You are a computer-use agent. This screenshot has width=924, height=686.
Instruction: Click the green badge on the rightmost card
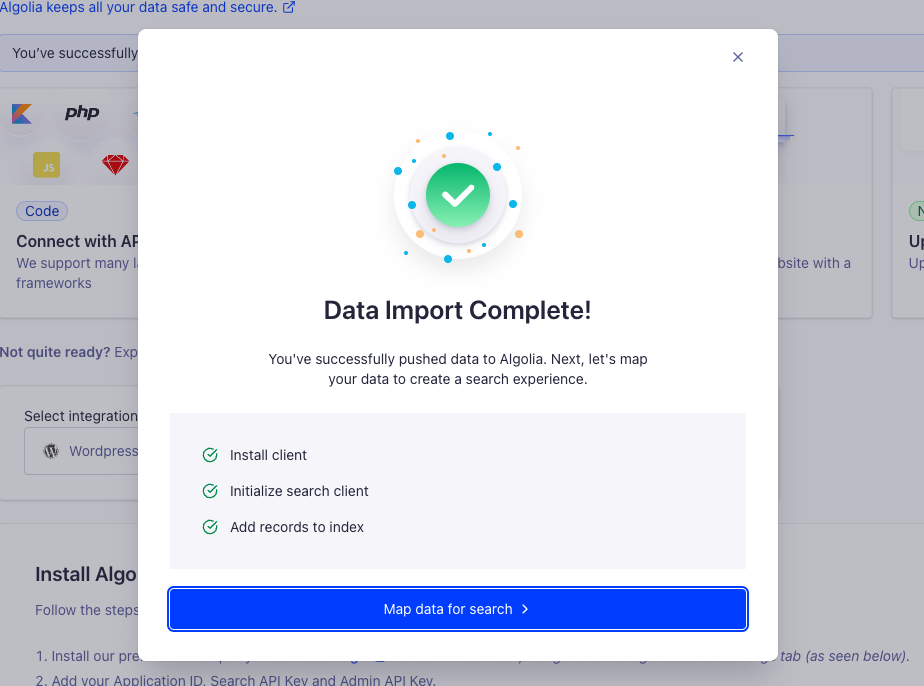(x=917, y=211)
